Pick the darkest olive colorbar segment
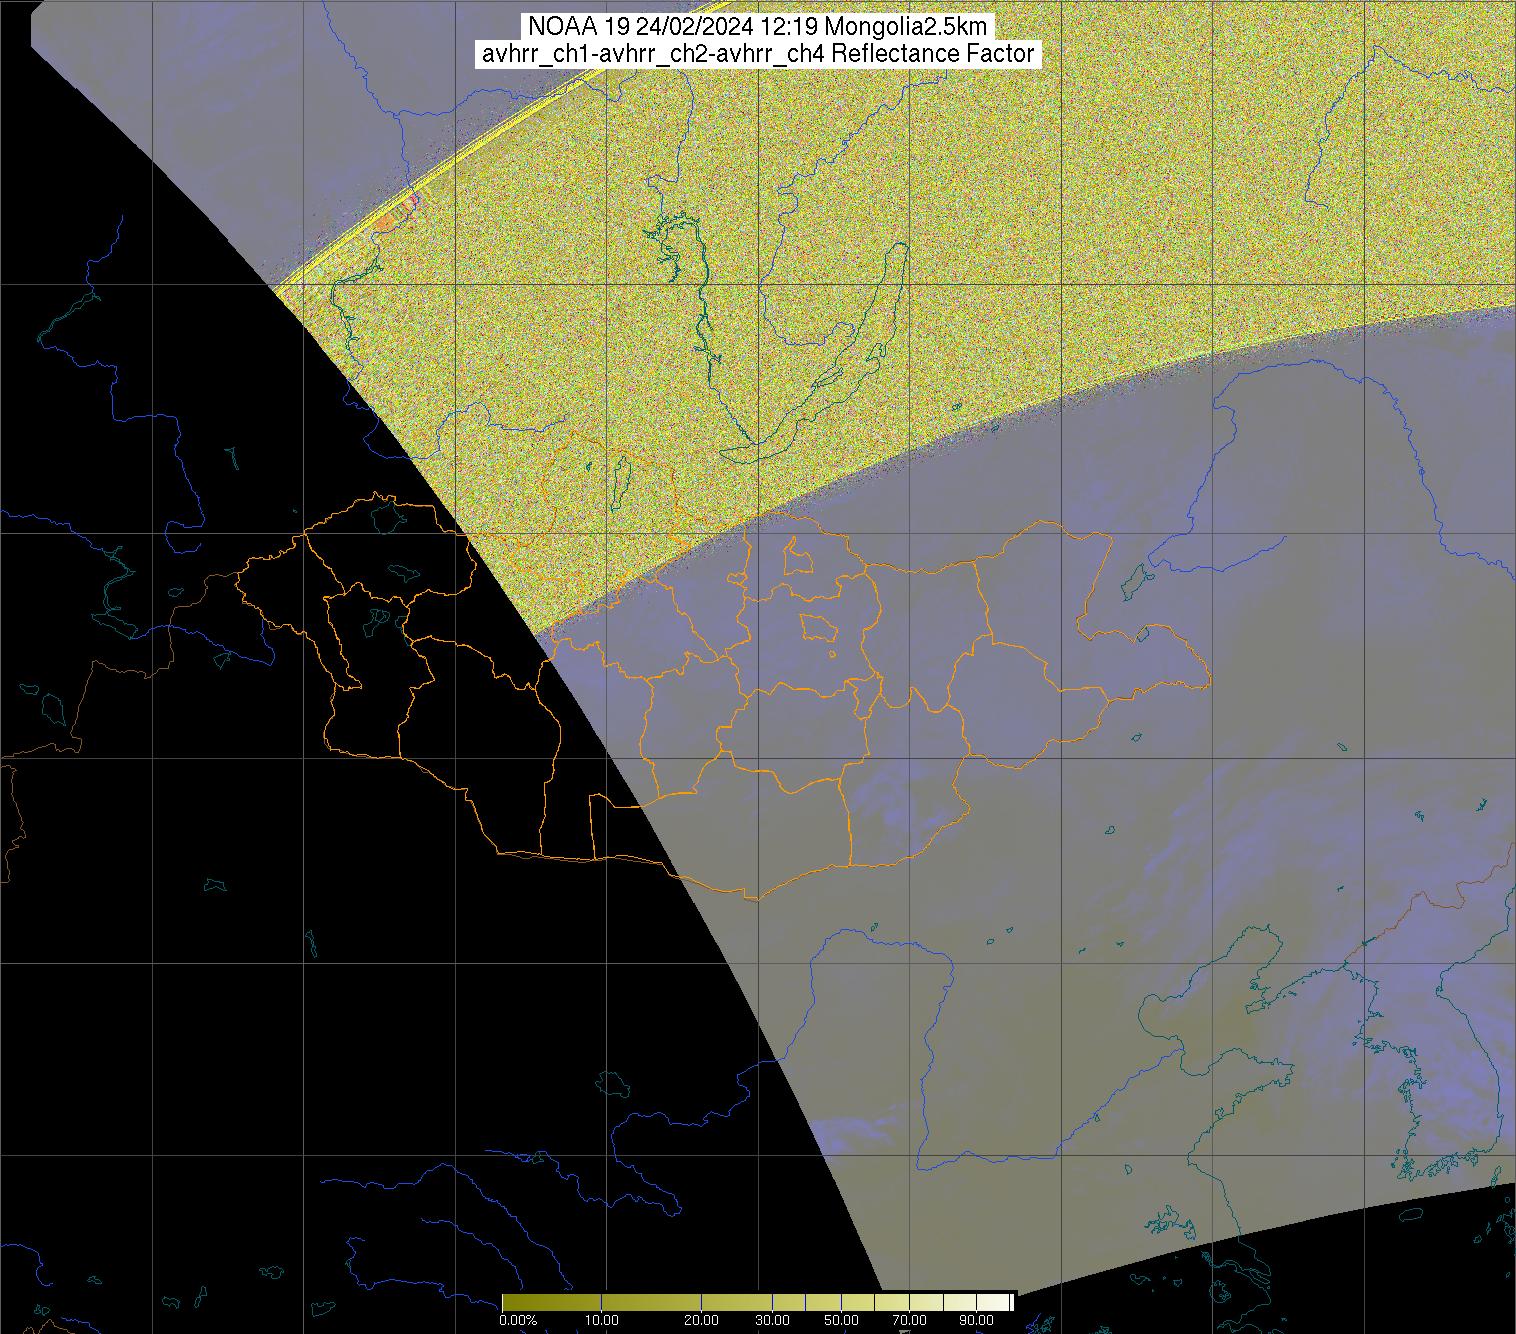 click(550, 1302)
